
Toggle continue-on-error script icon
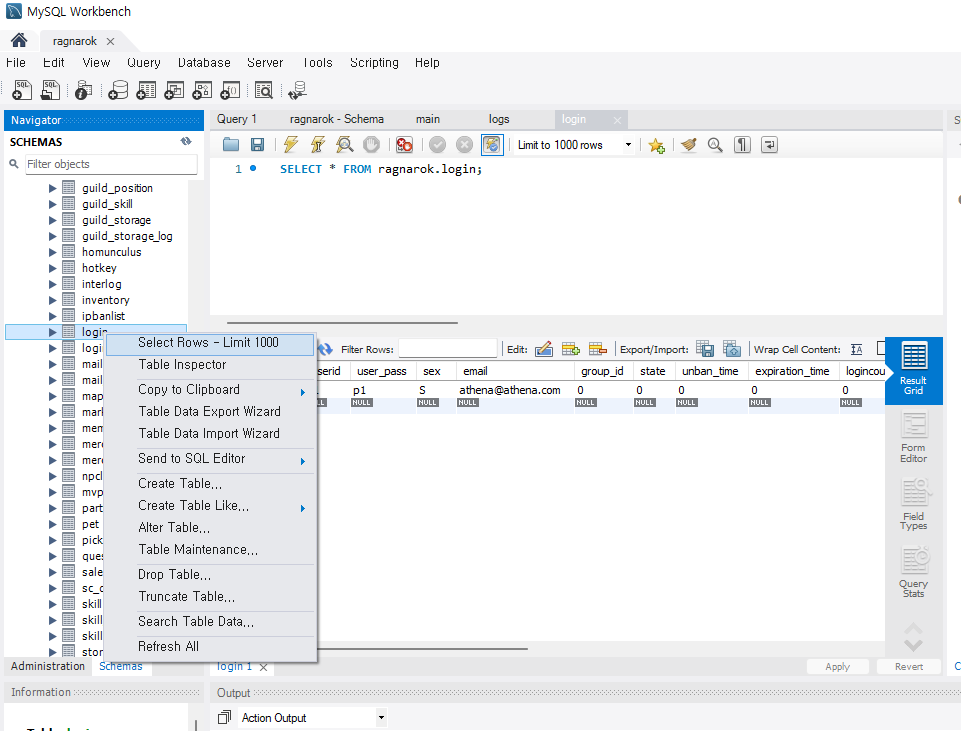[x=405, y=145]
